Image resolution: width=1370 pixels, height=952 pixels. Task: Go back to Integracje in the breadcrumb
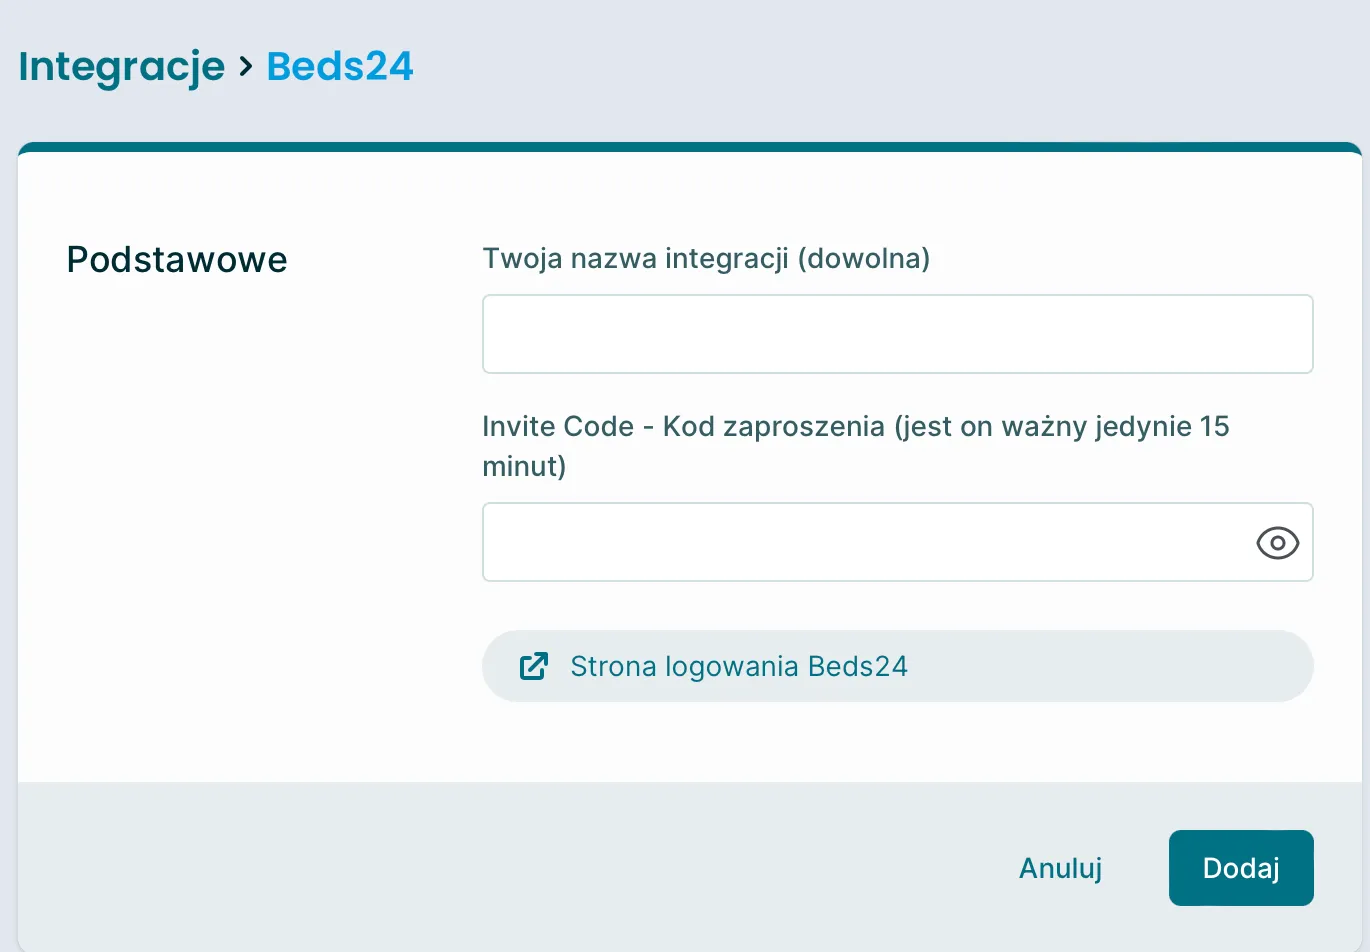(122, 67)
